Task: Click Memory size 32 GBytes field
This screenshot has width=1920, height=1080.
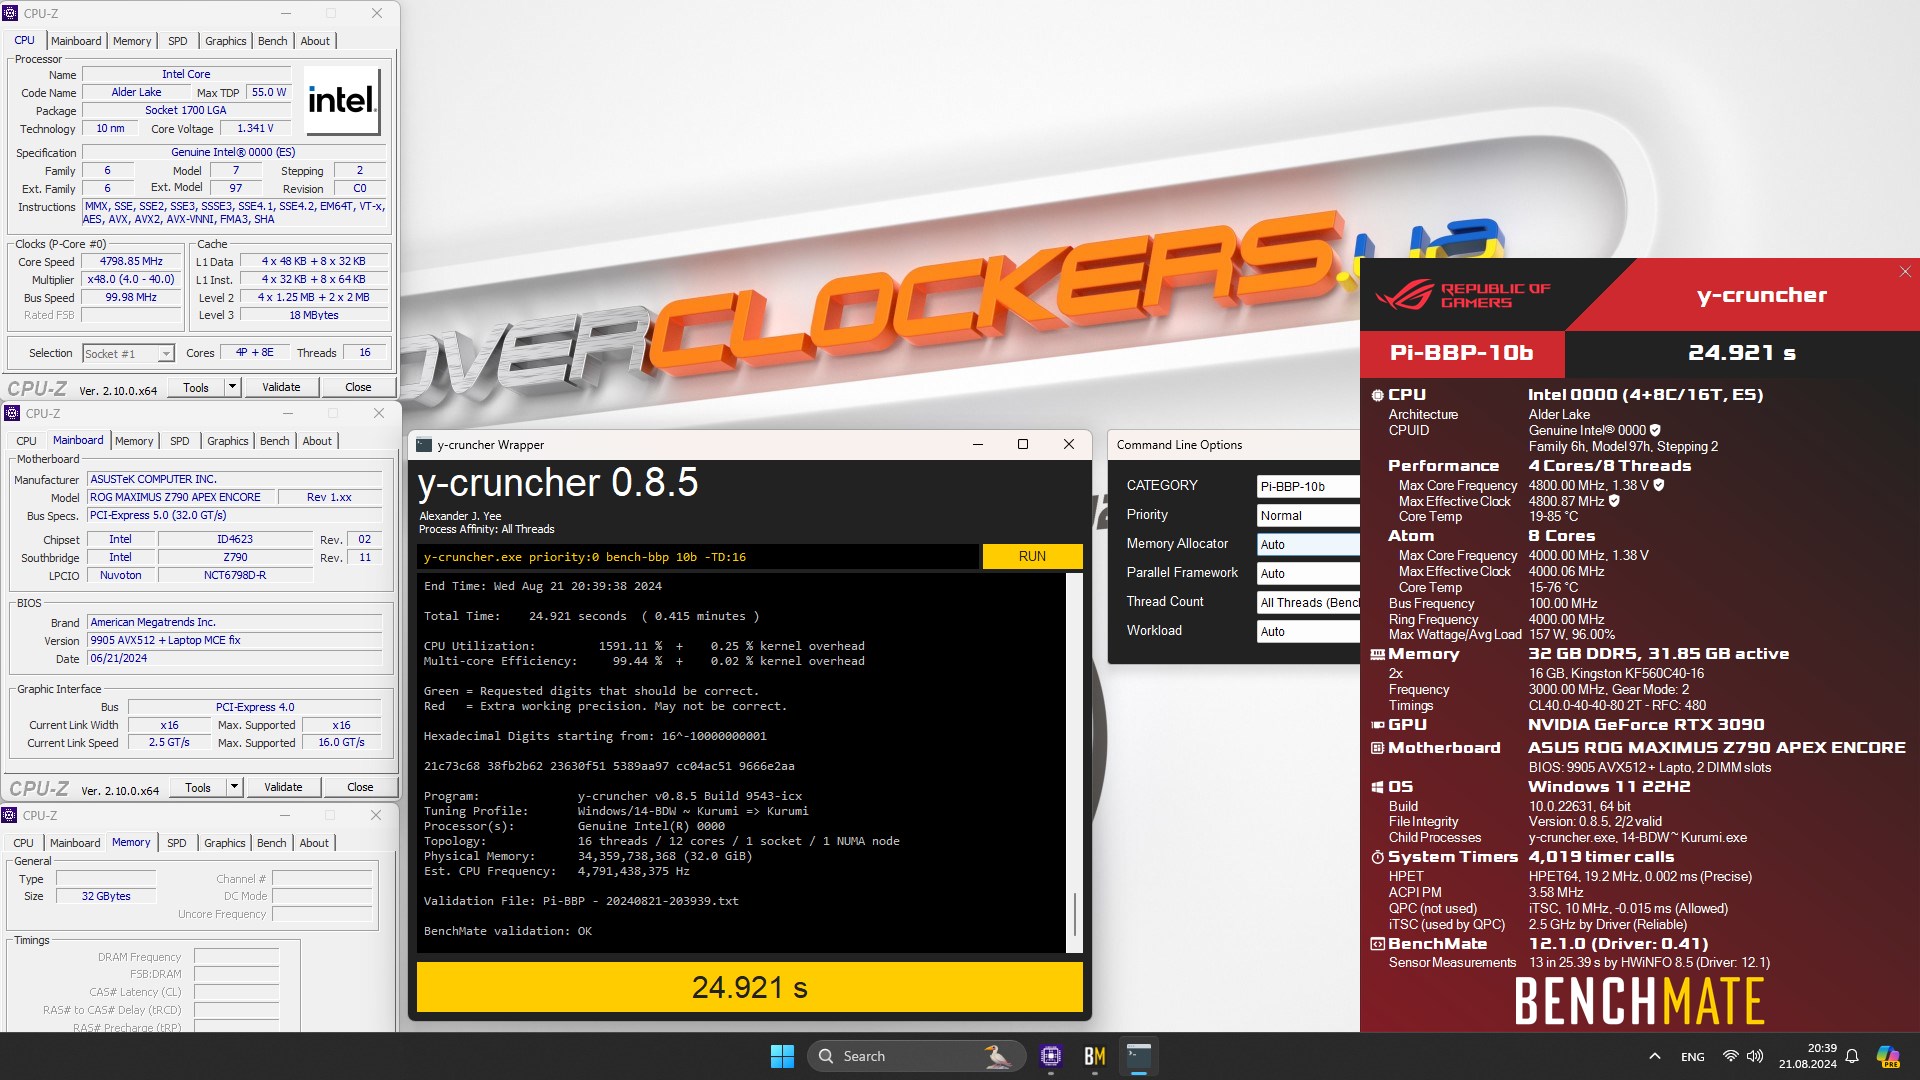Action: coord(106,896)
